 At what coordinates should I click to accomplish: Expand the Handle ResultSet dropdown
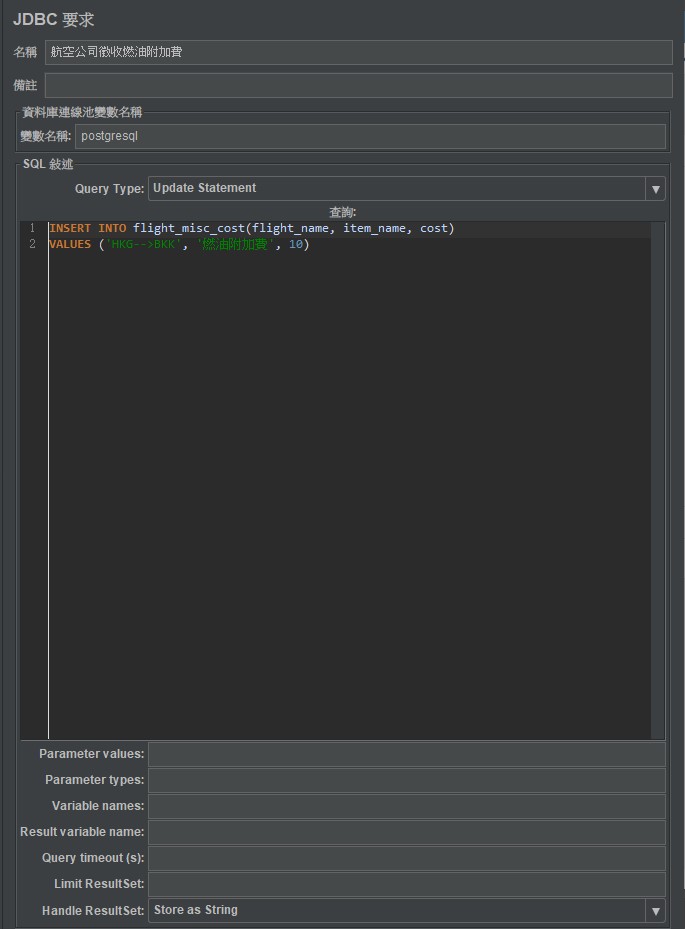406,910
